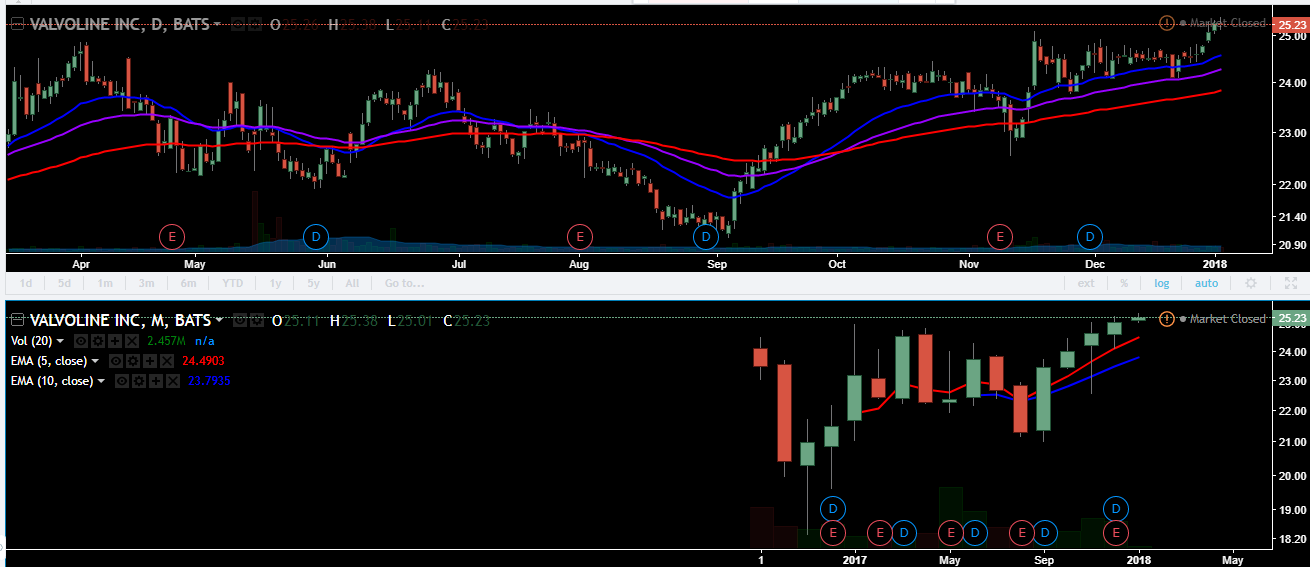This screenshot has height=567, width=1310.
Task: Toggle visibility of EMA (10, close)
Action: [x=122, y=381]
